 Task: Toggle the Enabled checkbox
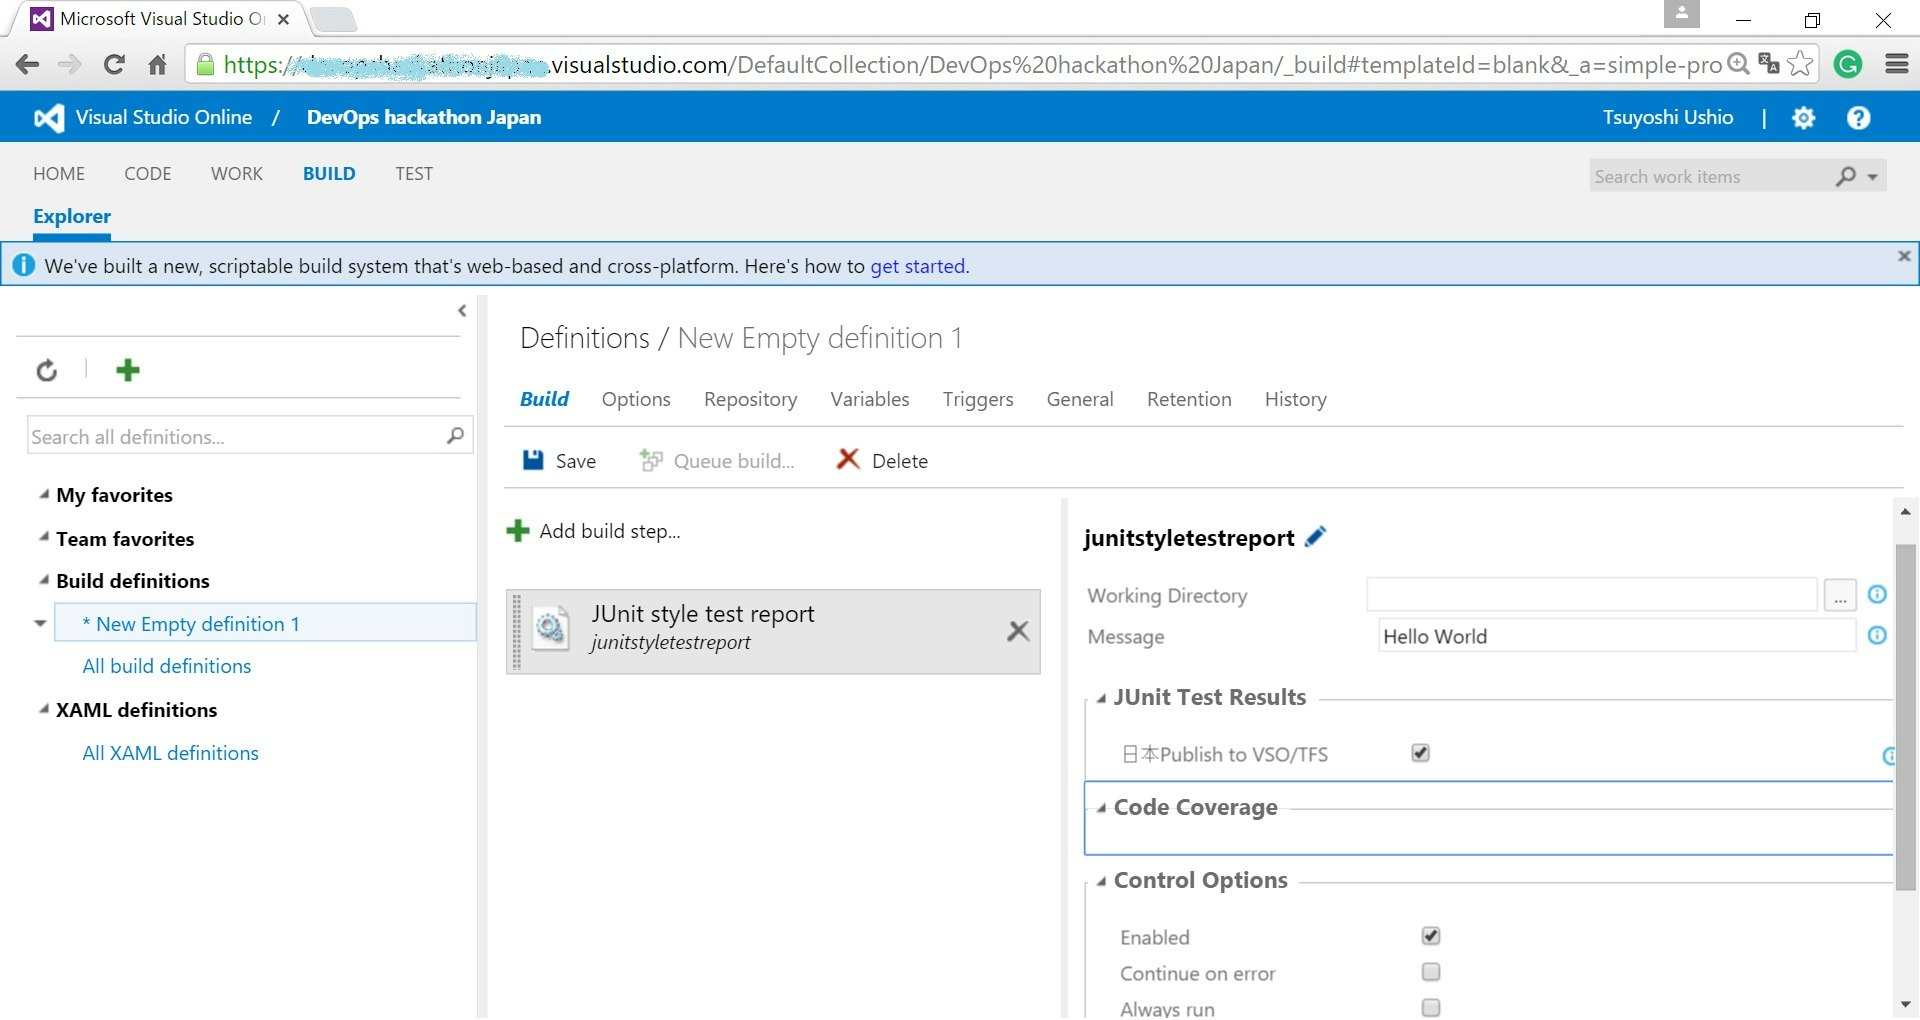click(1431, 936)
